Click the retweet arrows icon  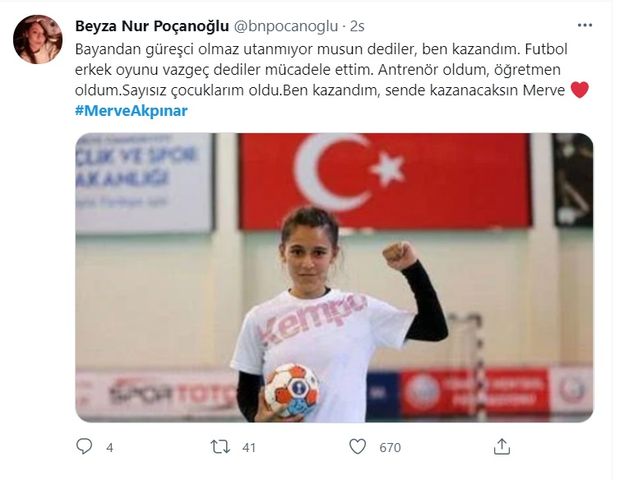pyautogui.click(x=220, y=447)
